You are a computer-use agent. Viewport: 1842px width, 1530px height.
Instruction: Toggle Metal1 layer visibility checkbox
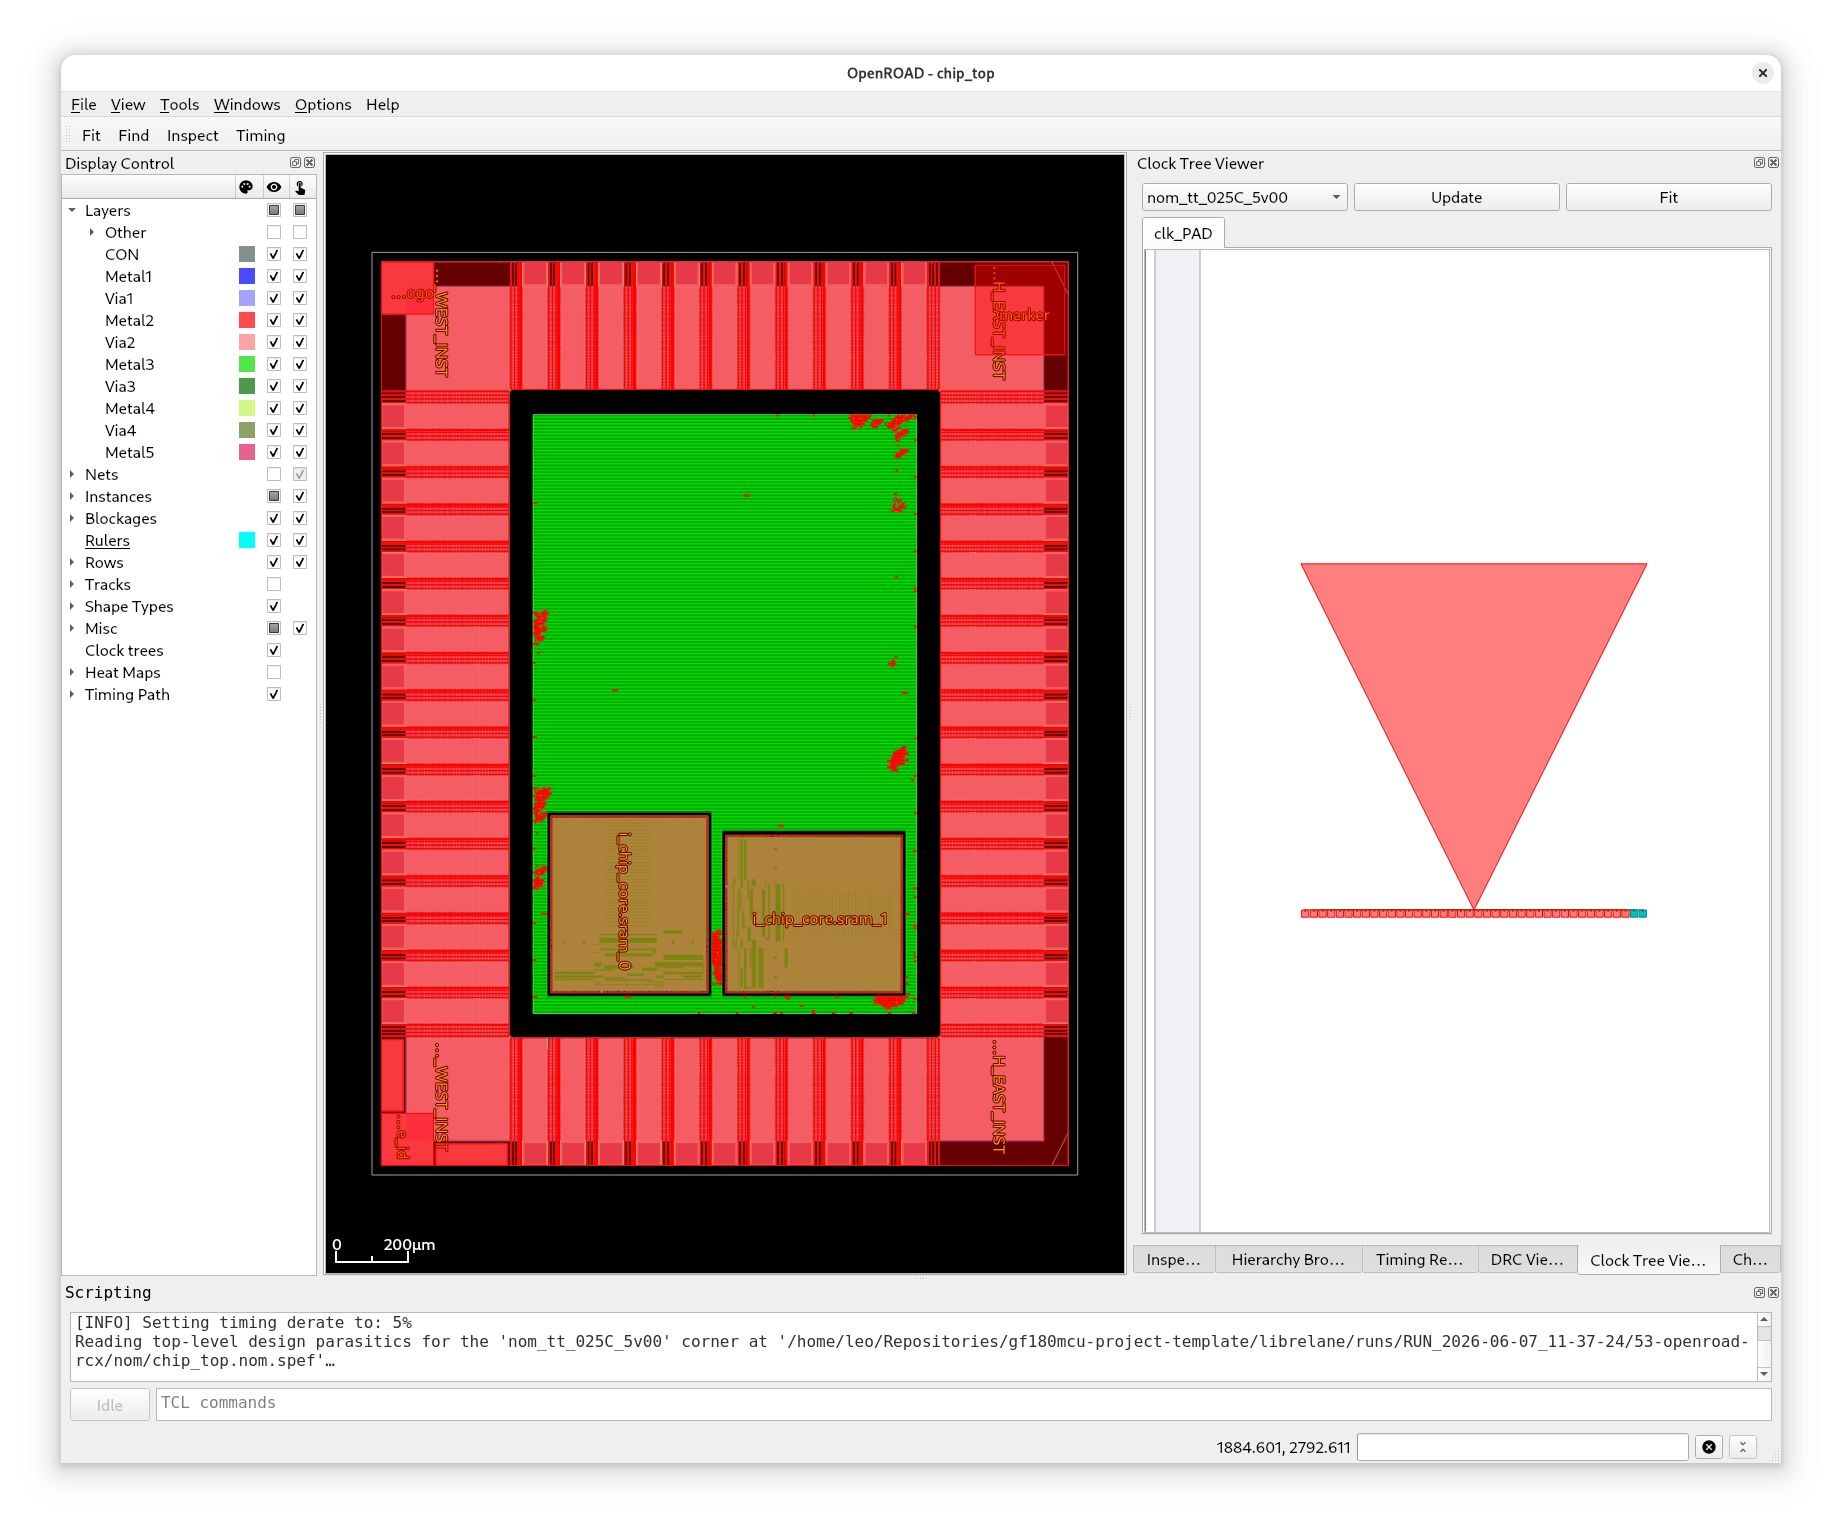[274, 276]
